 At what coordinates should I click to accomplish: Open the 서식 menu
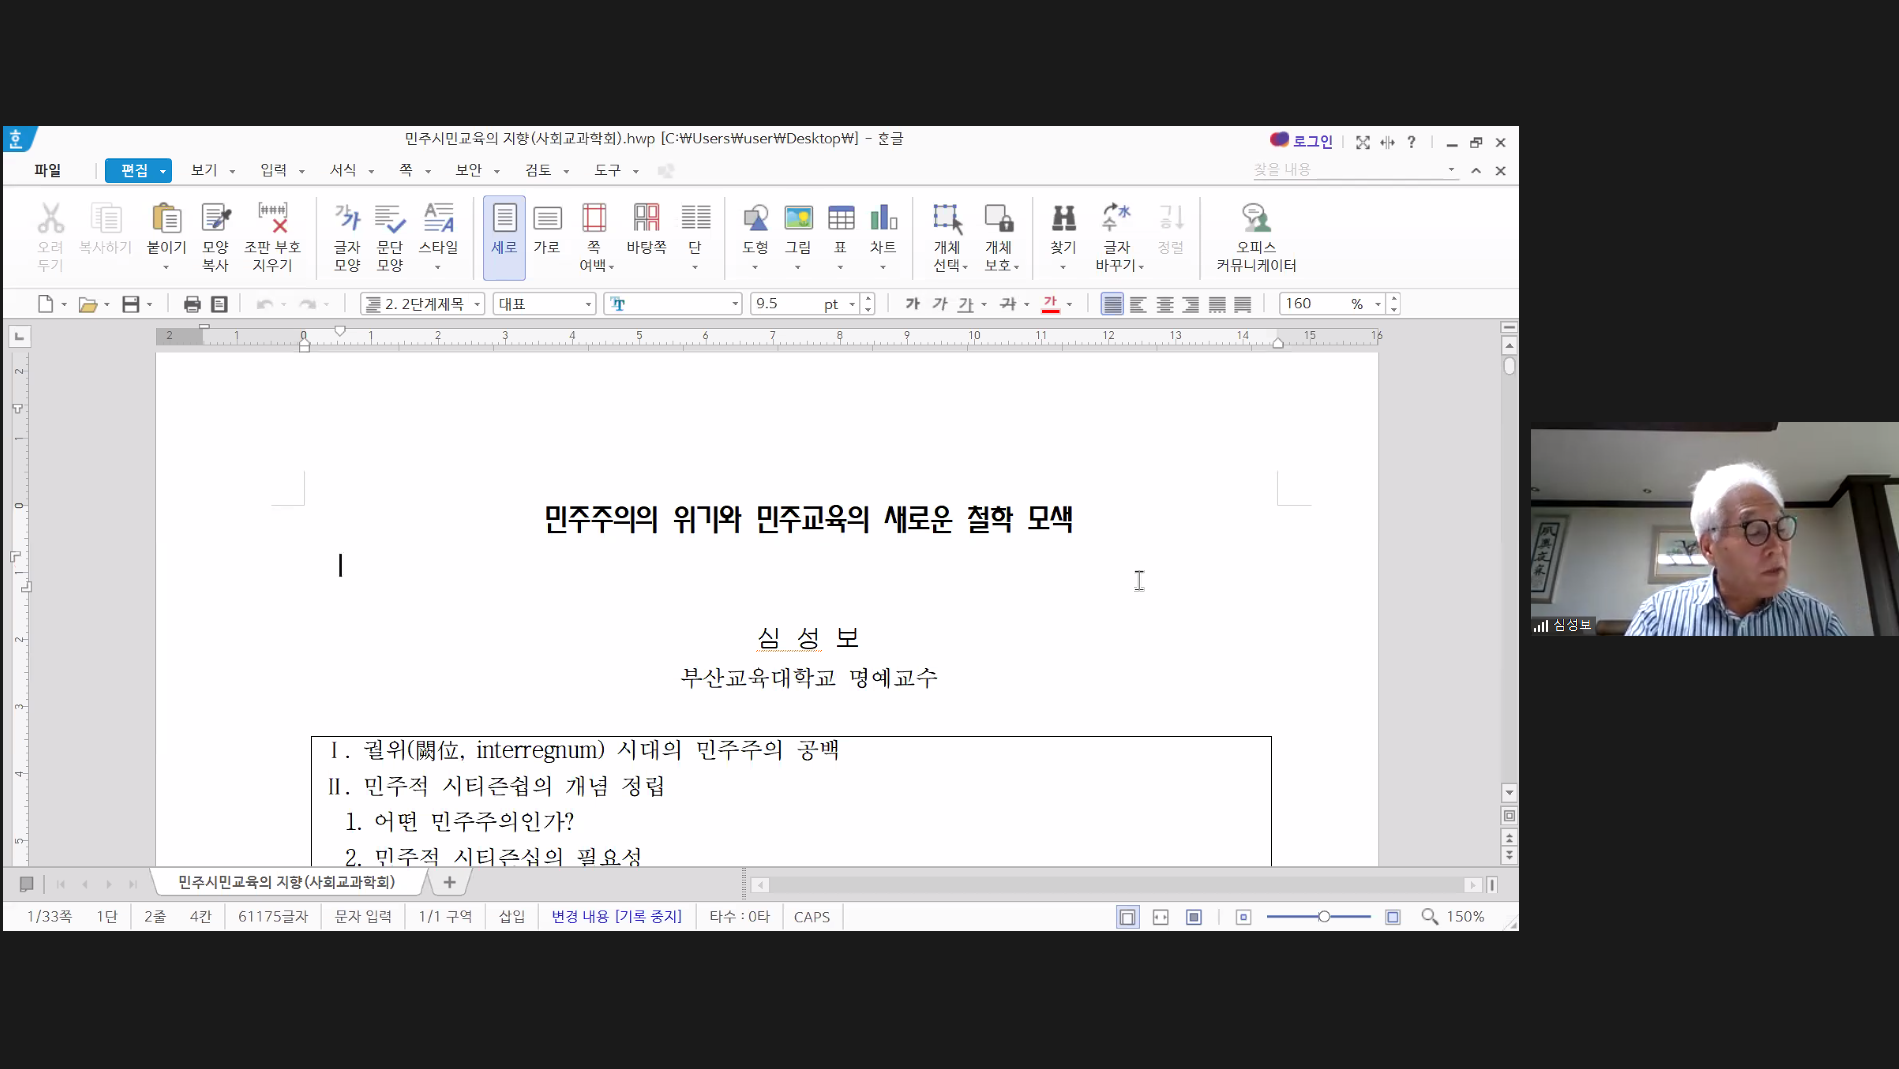tap(343, 170)
